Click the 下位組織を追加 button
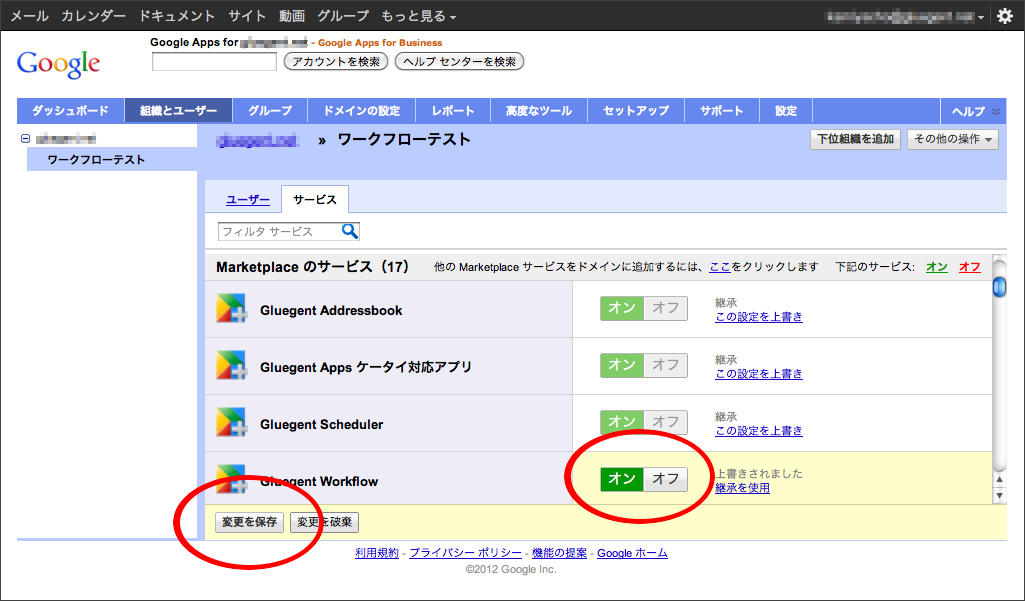 [x=855, y=140]
